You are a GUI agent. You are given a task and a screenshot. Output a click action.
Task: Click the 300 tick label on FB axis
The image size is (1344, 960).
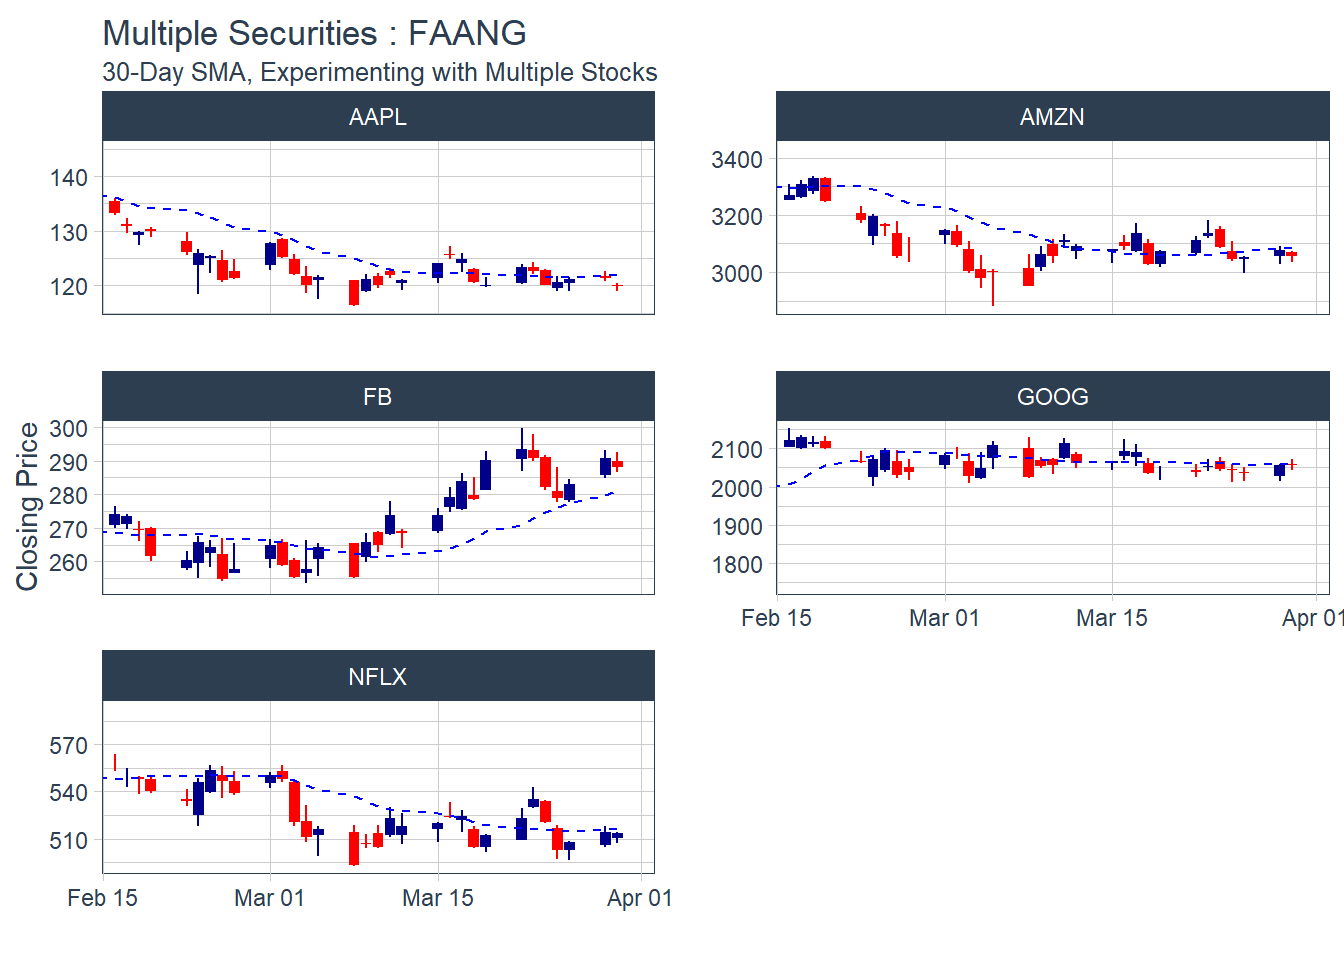click(x=69, y=428)
